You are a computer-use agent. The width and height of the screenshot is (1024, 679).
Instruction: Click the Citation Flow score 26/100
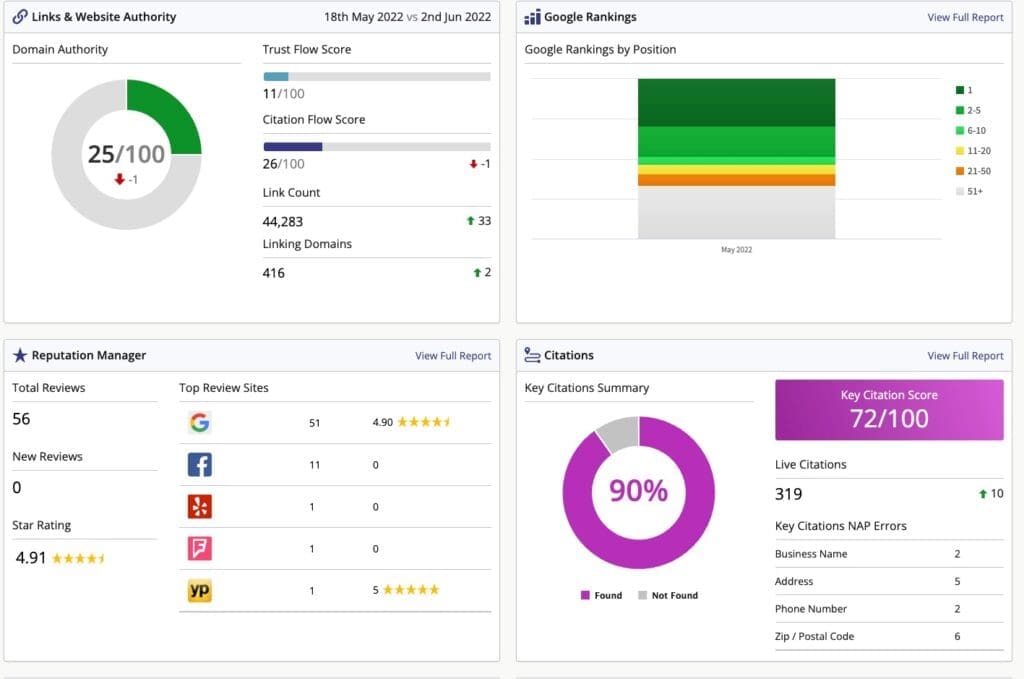pyautogui.click(x=283, y=164)
